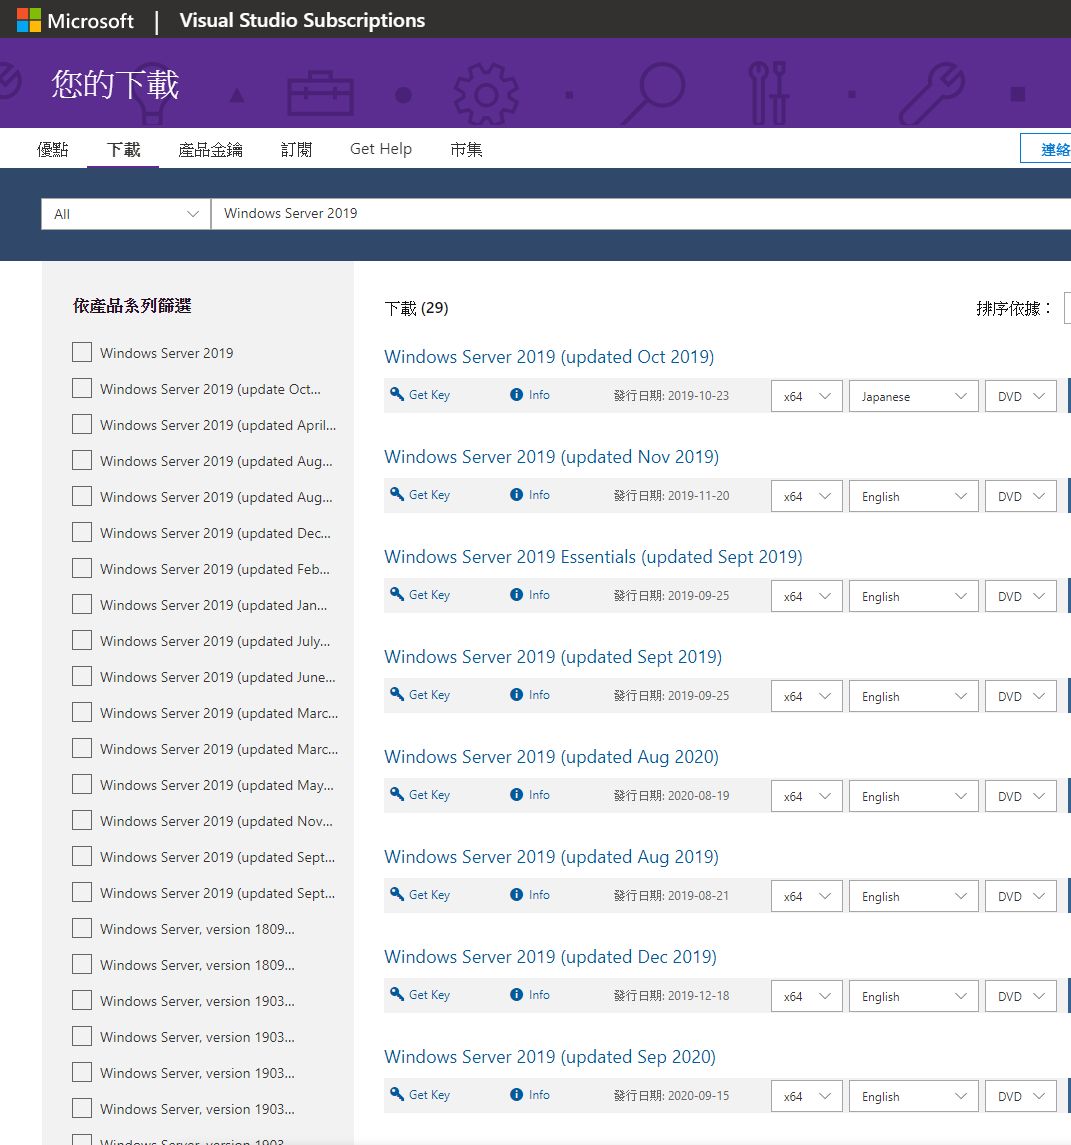Open the Info icon for updated Nov 2019

point(516,494)
